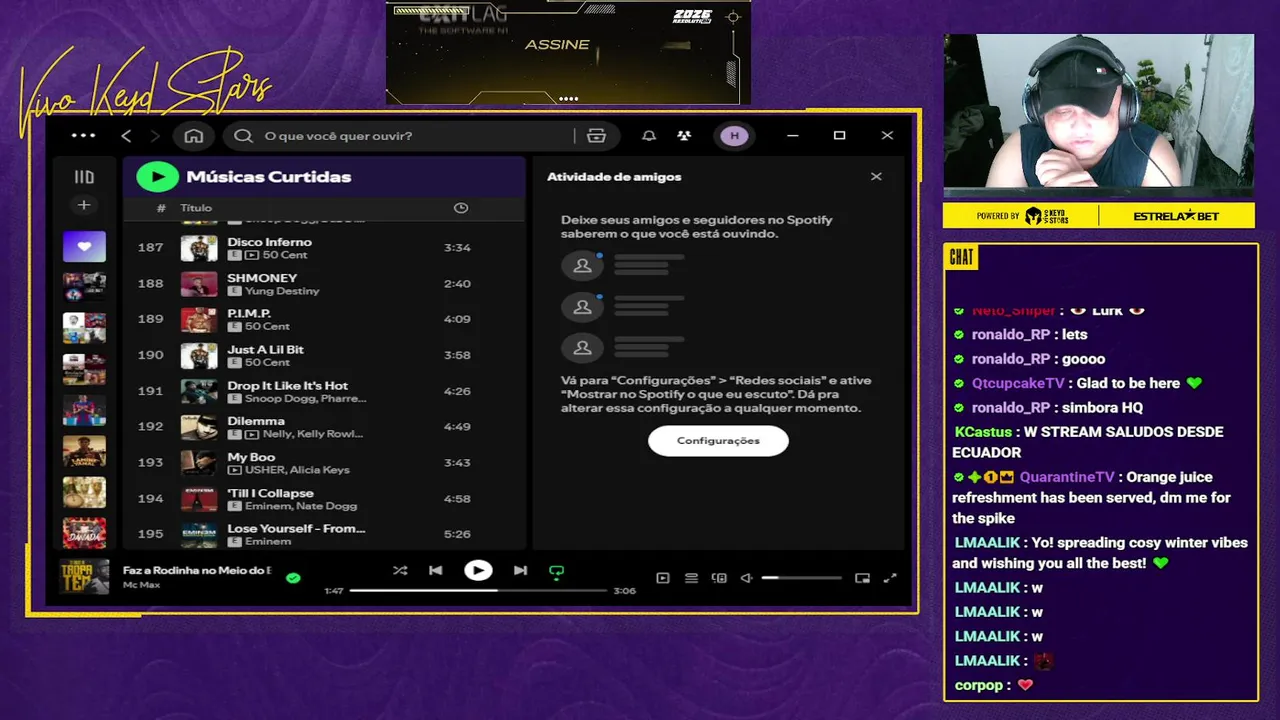Toggle shuffle playback
The height and width of the screenshot is (720, 1280).
point(400,571)
